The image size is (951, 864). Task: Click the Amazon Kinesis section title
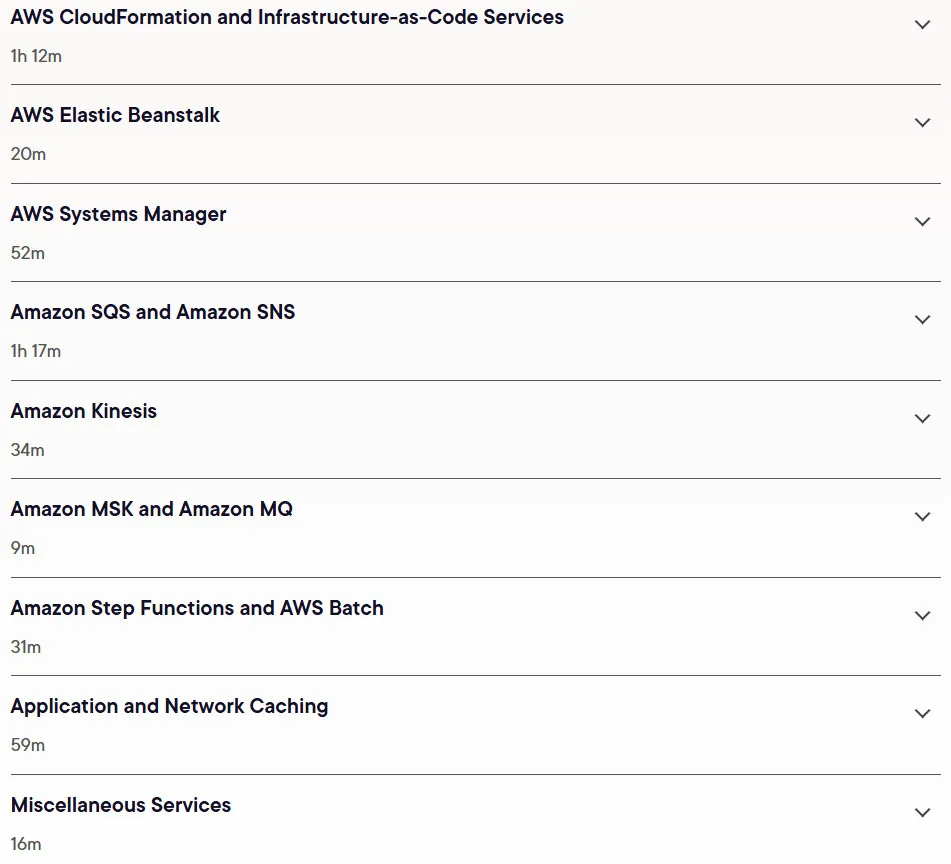[84, 411]
